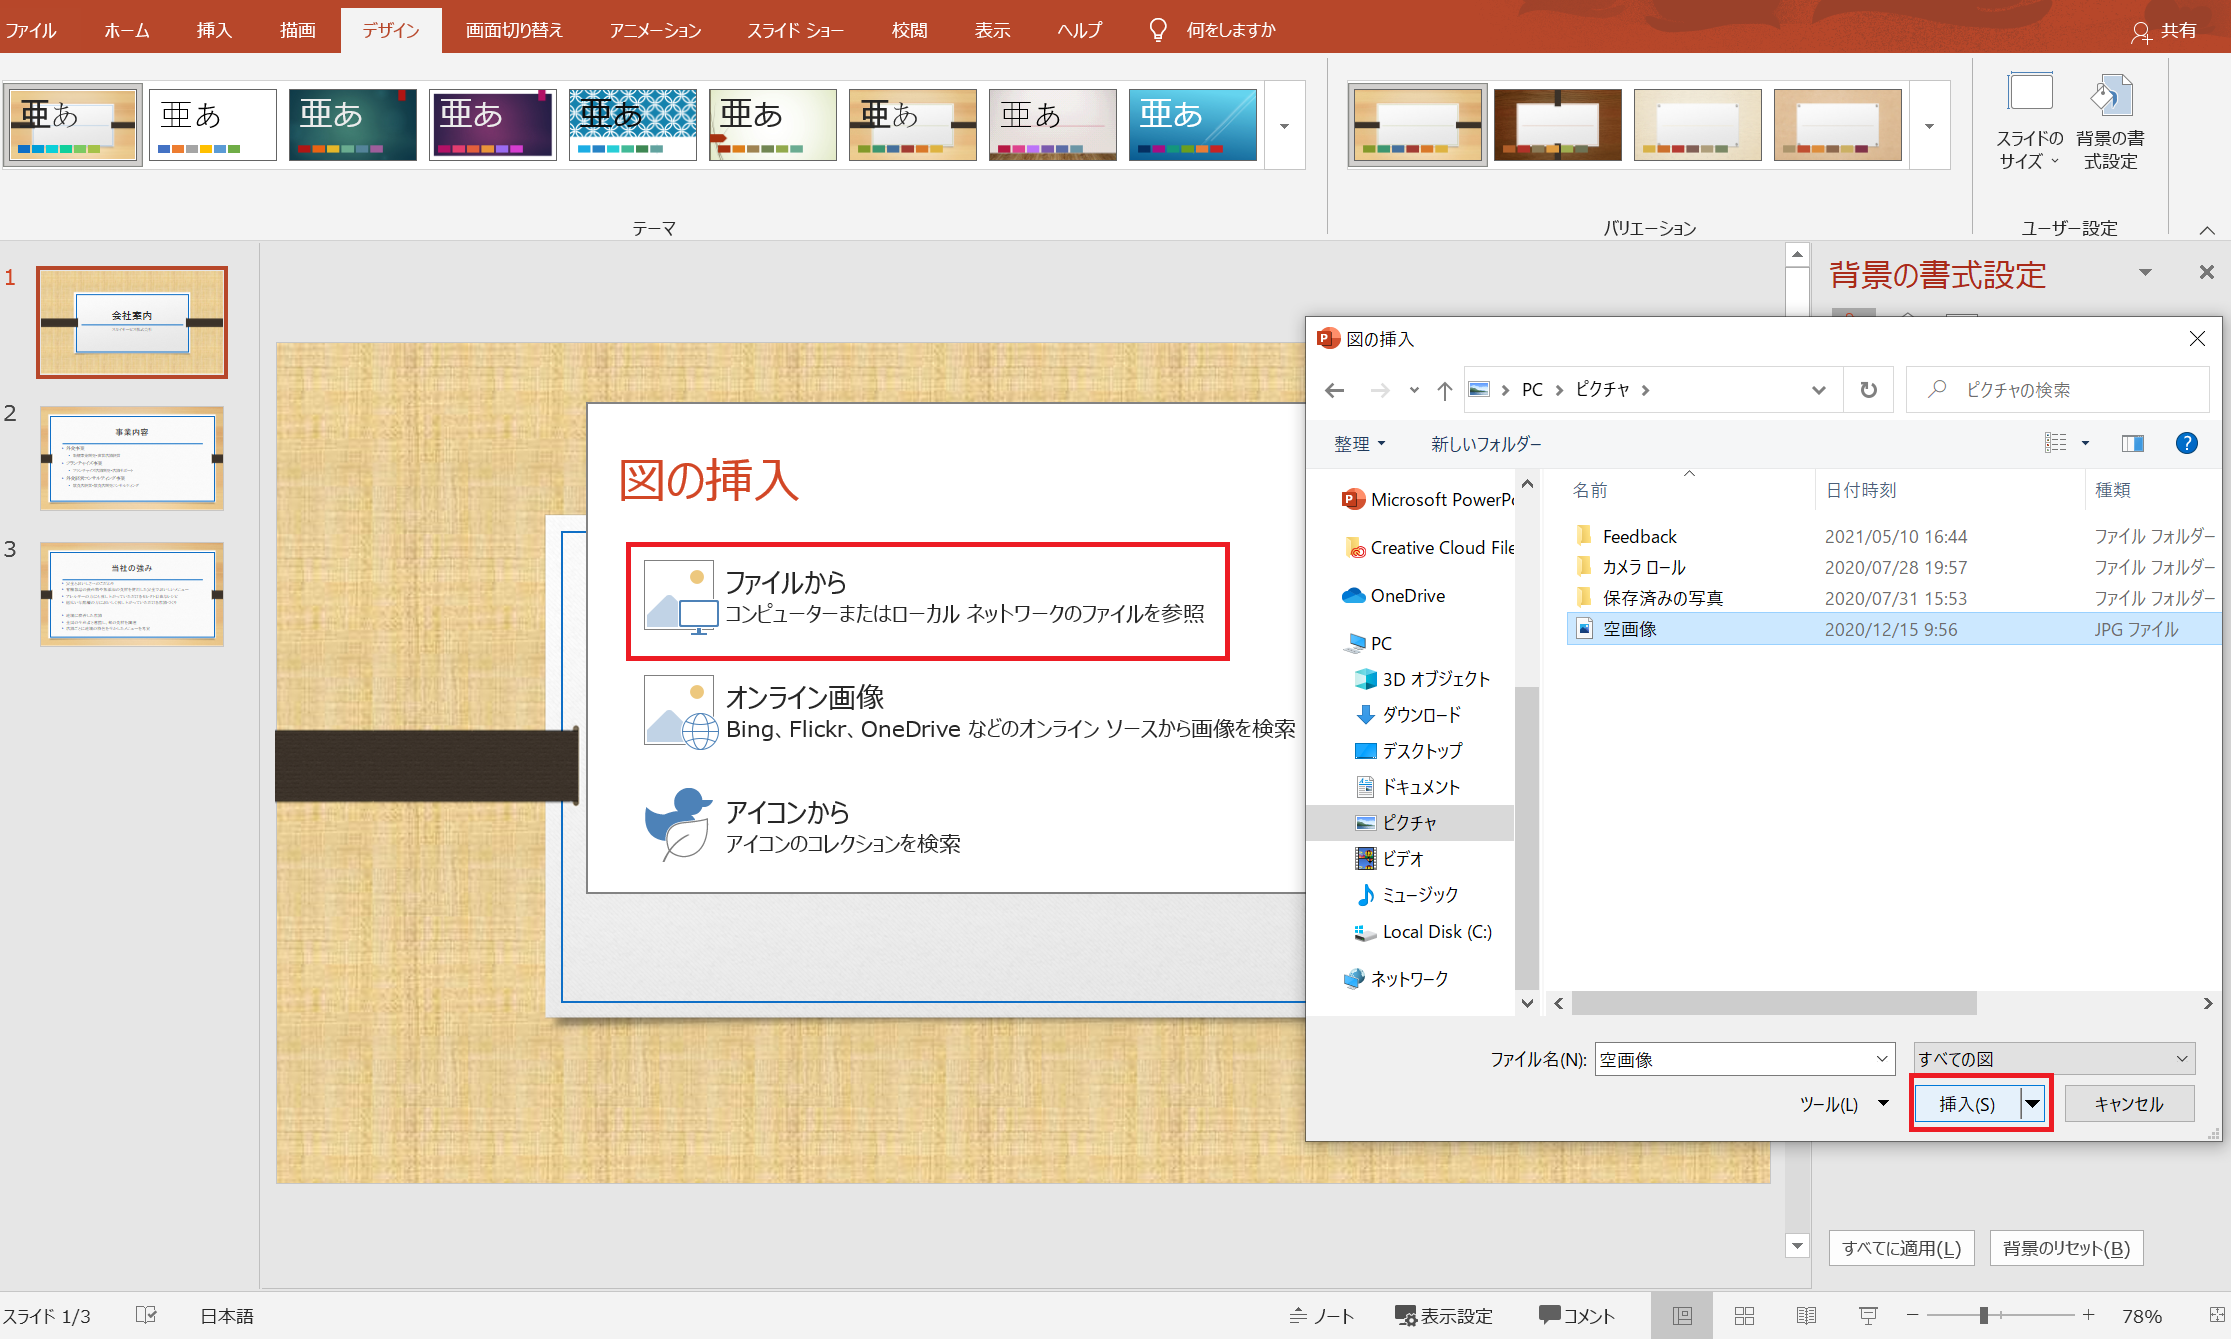Viewport: 2231px width, 1339px height.
Task: Select OneDrive in navigation pane
Action: [1393, 595]
